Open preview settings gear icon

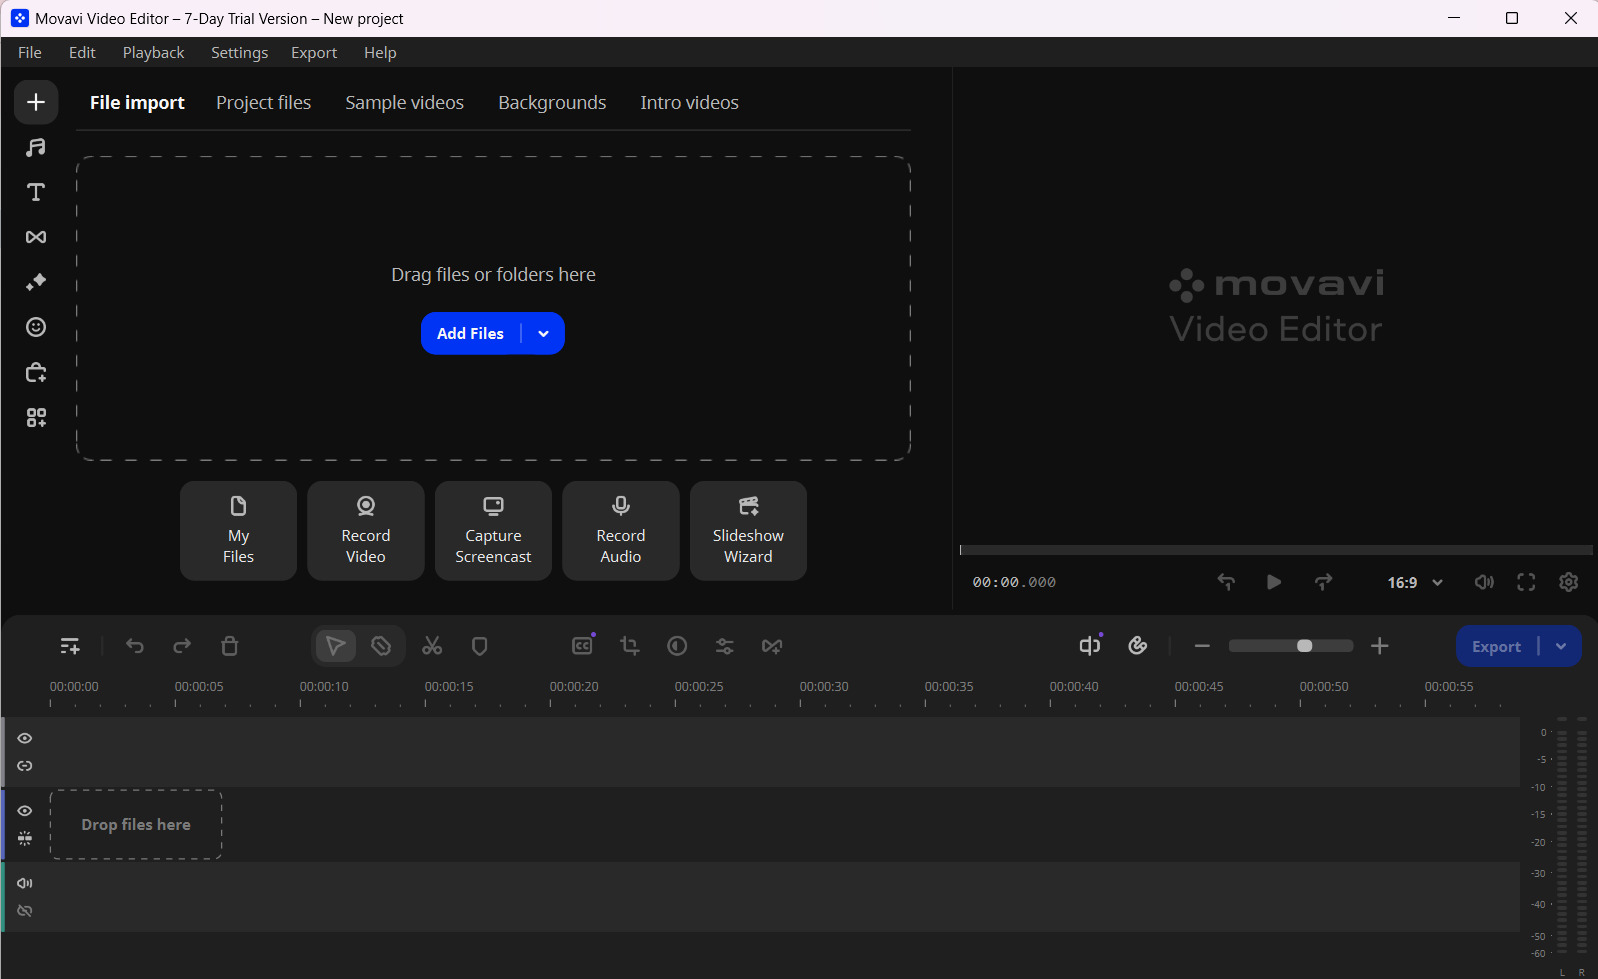point(1569,582)
